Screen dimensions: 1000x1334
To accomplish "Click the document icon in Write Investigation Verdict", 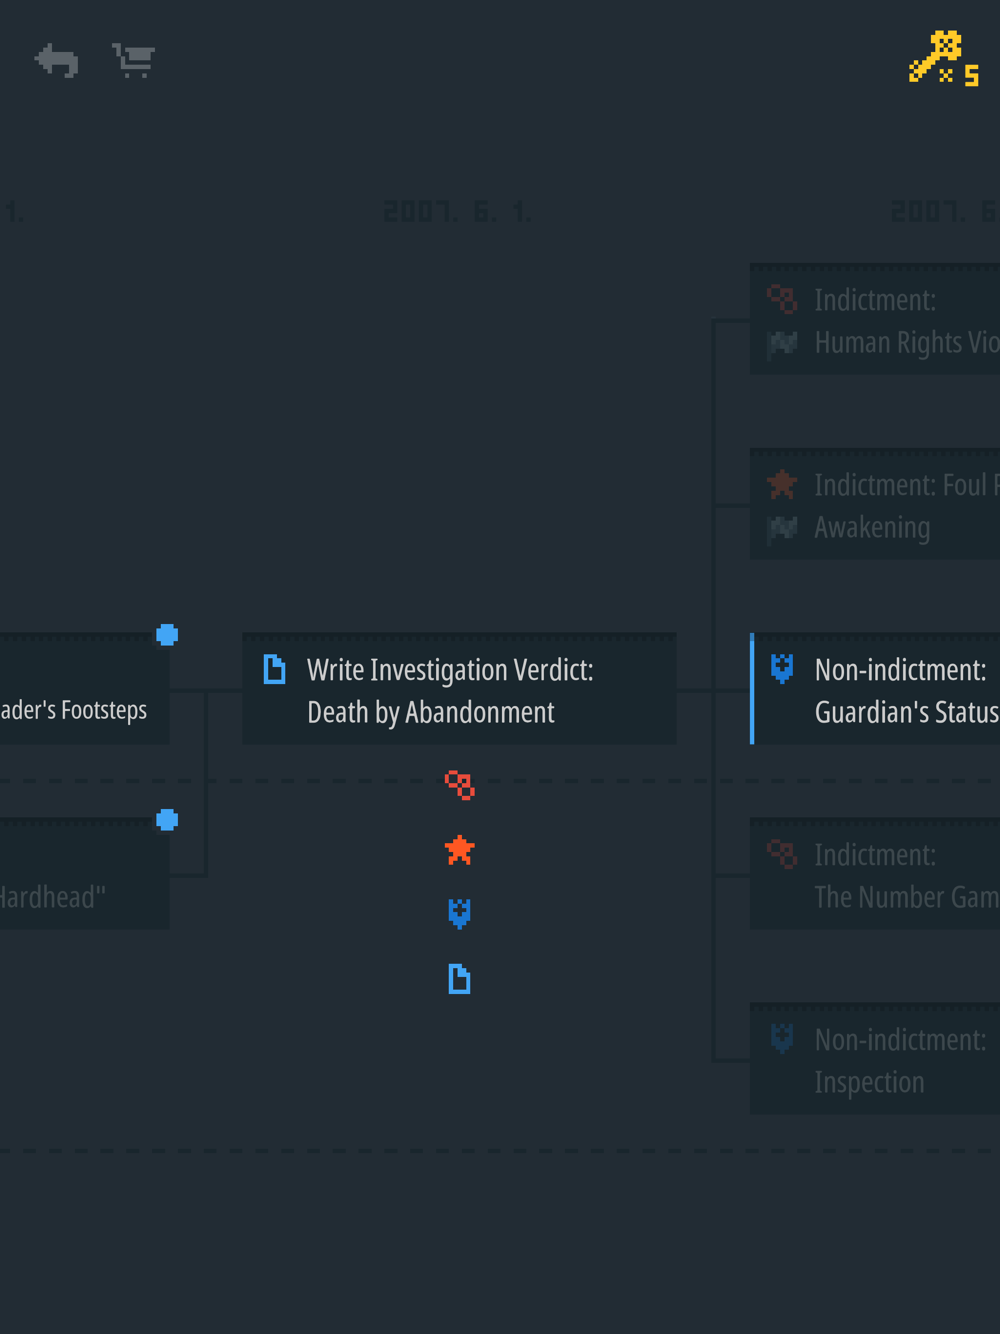I will pyautogui.click(x=274, y=669).
